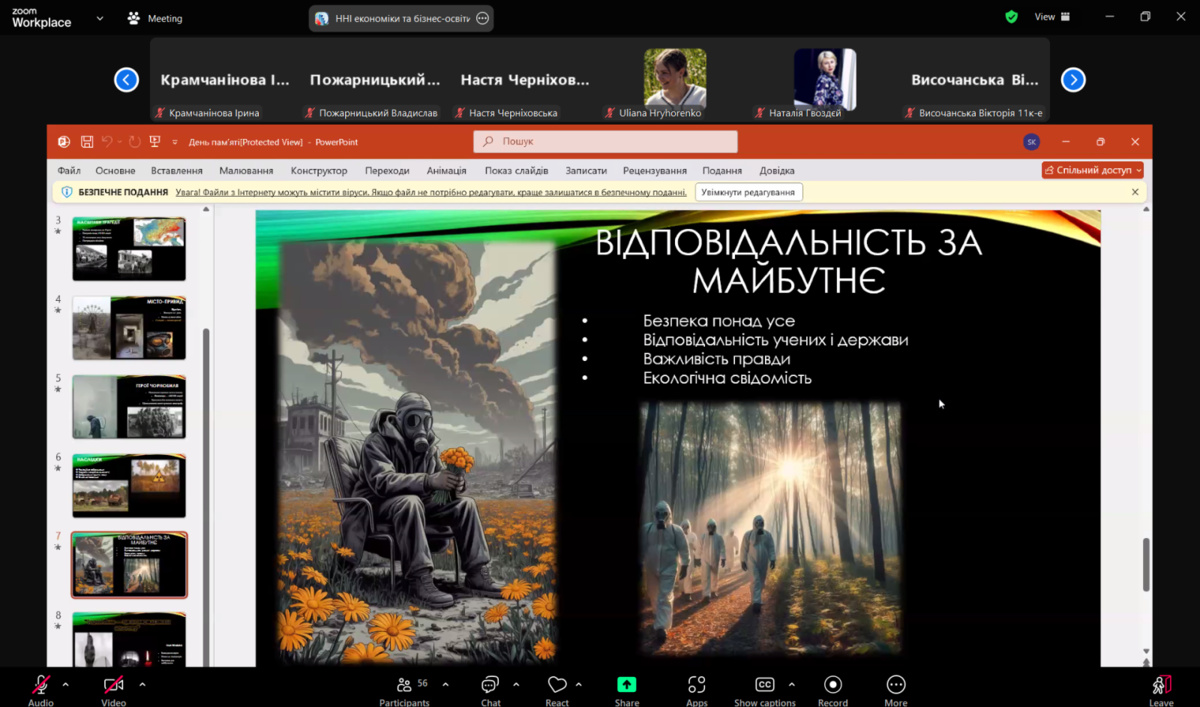Image resolution: width=1200 pixels, height=707 pixels.
Task: Open the Meeting tab in the title bar
Action: pyautogui.click(x=155, y=18)
